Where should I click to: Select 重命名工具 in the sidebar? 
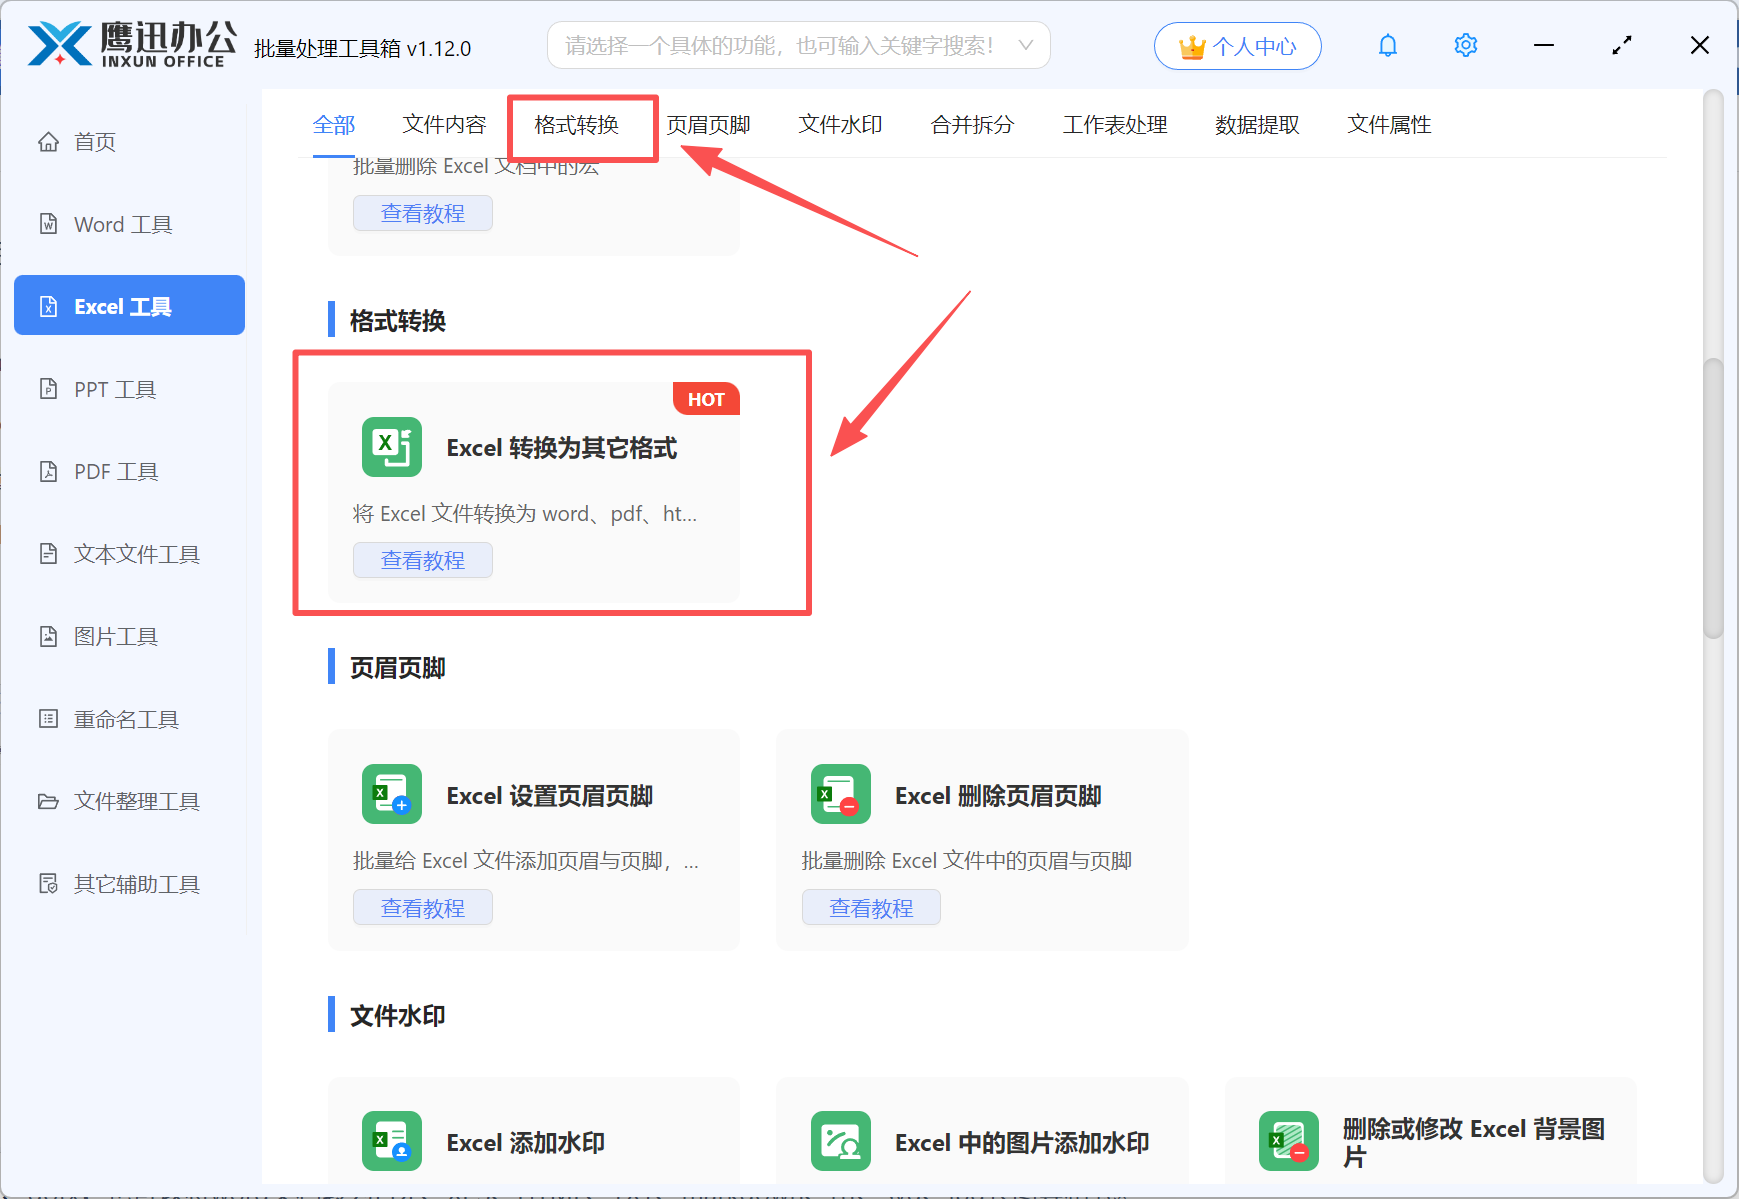[x=126, y=719]
